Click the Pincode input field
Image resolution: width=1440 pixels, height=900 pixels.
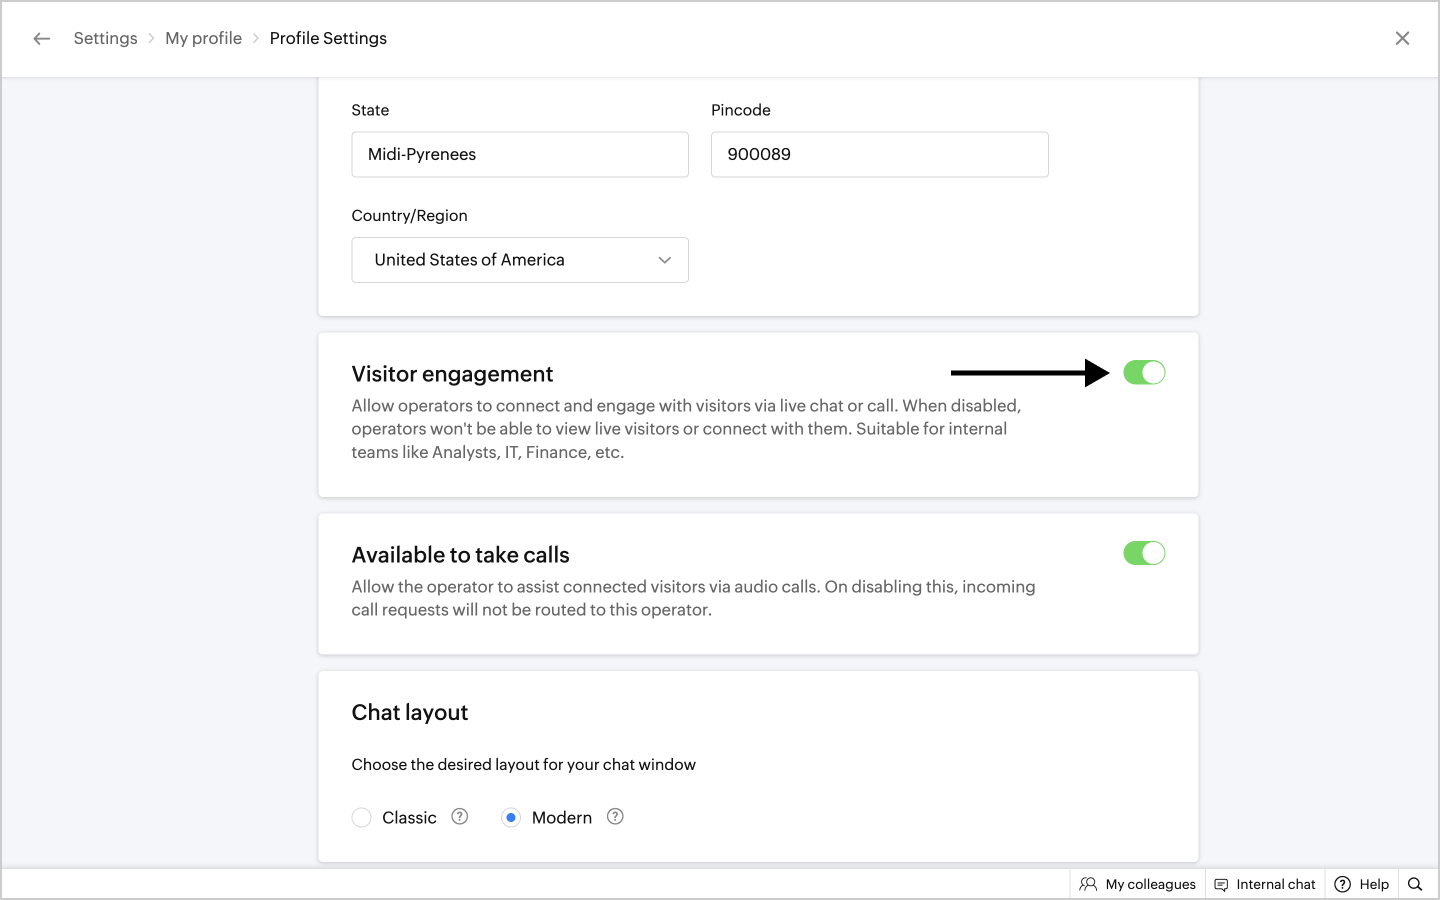click(x=879, y=154)
